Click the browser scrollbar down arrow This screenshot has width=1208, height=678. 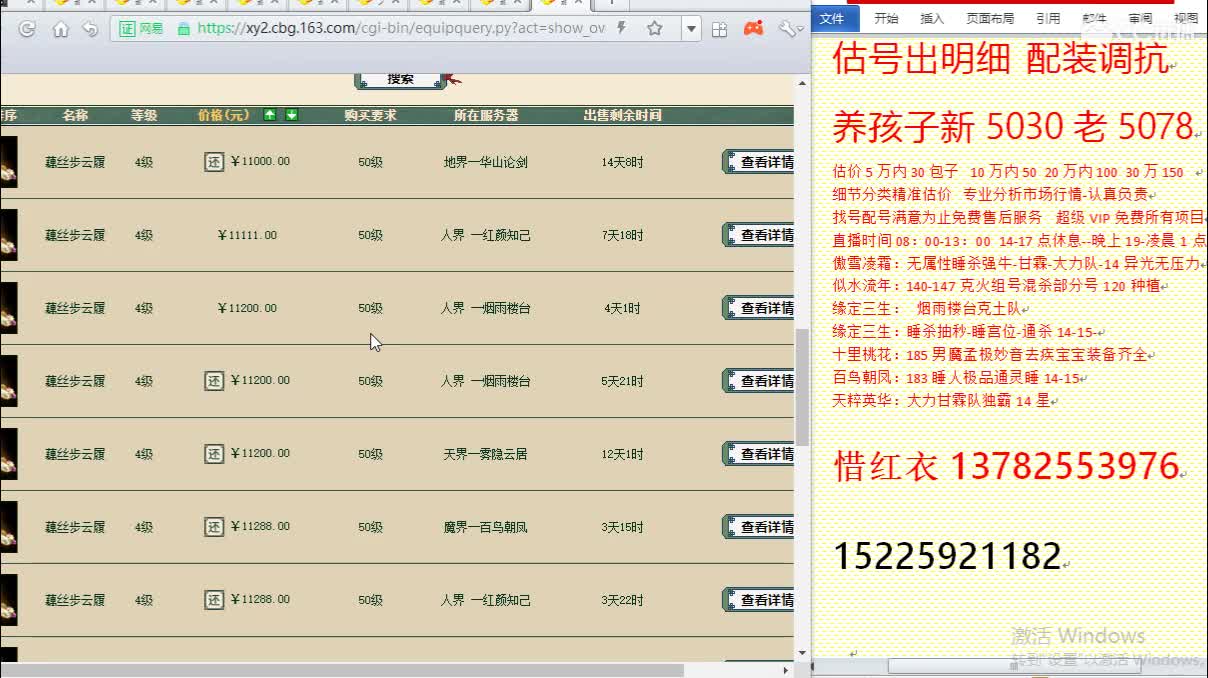tap(802, 653)
